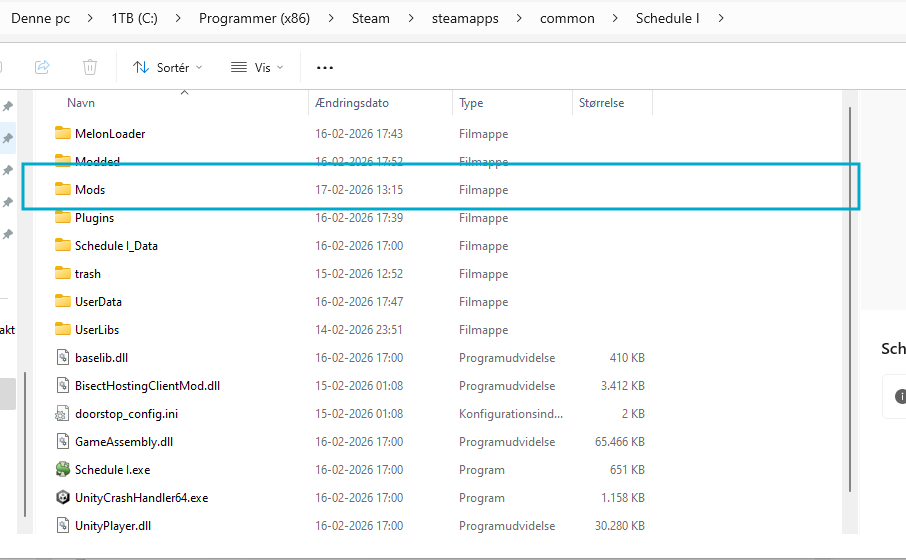
Task: Click the share toolbar icon
Action: click(x=42, y=67)
